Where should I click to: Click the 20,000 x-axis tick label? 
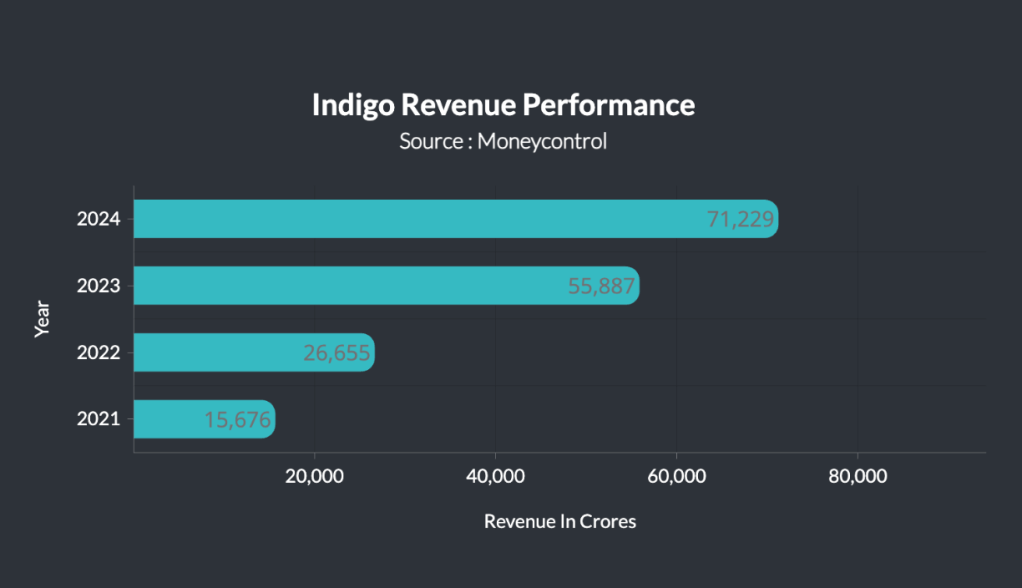click(x=314, y=477)
